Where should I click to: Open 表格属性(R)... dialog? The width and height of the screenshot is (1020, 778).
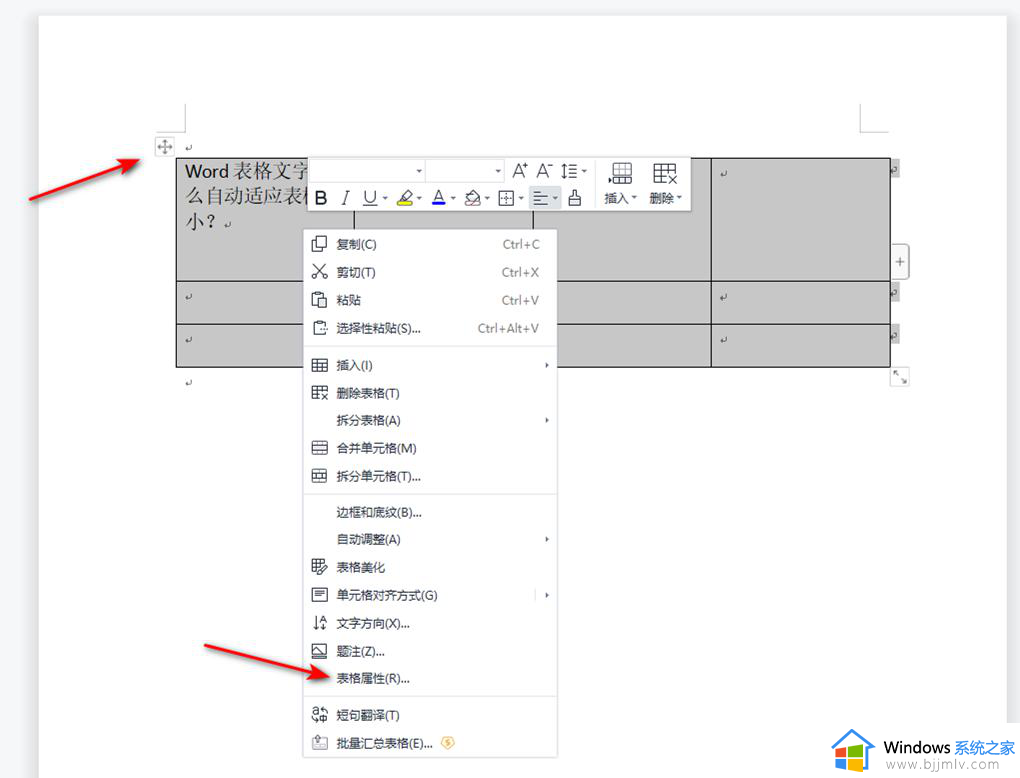coord(430,678)
